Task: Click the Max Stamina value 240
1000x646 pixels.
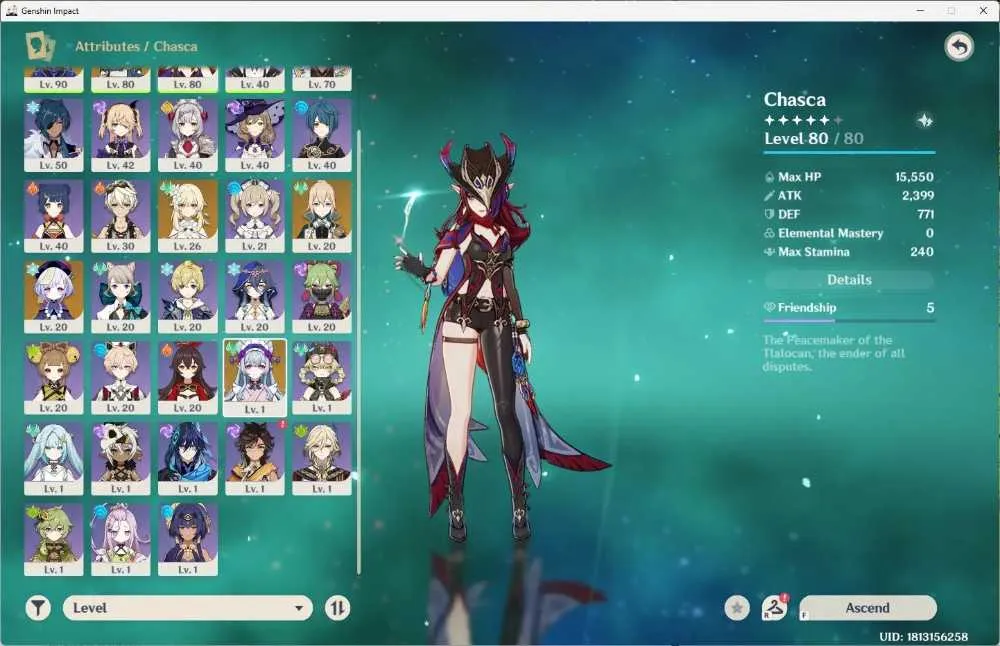Action: point(922,251)
